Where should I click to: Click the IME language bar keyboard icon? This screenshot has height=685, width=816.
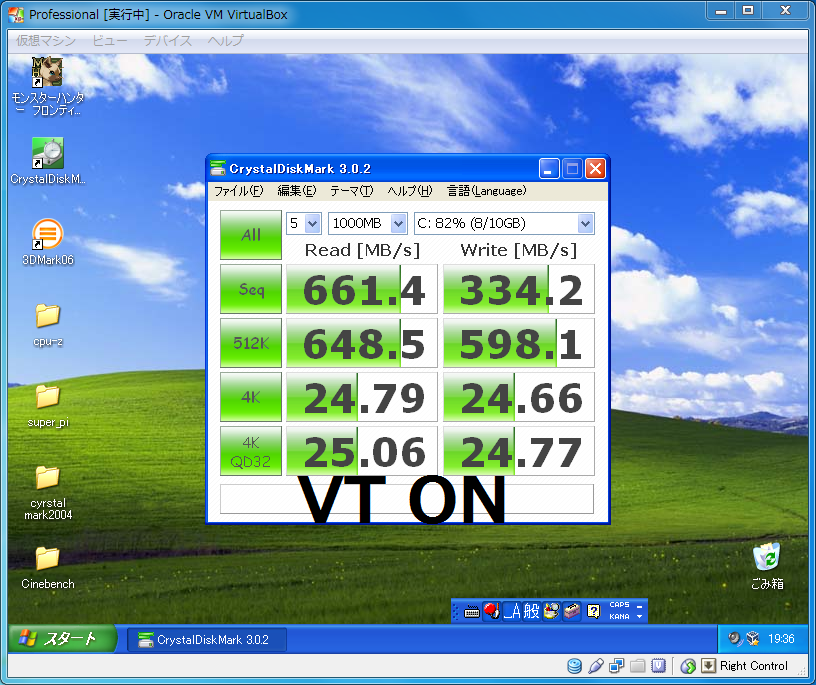471,611
